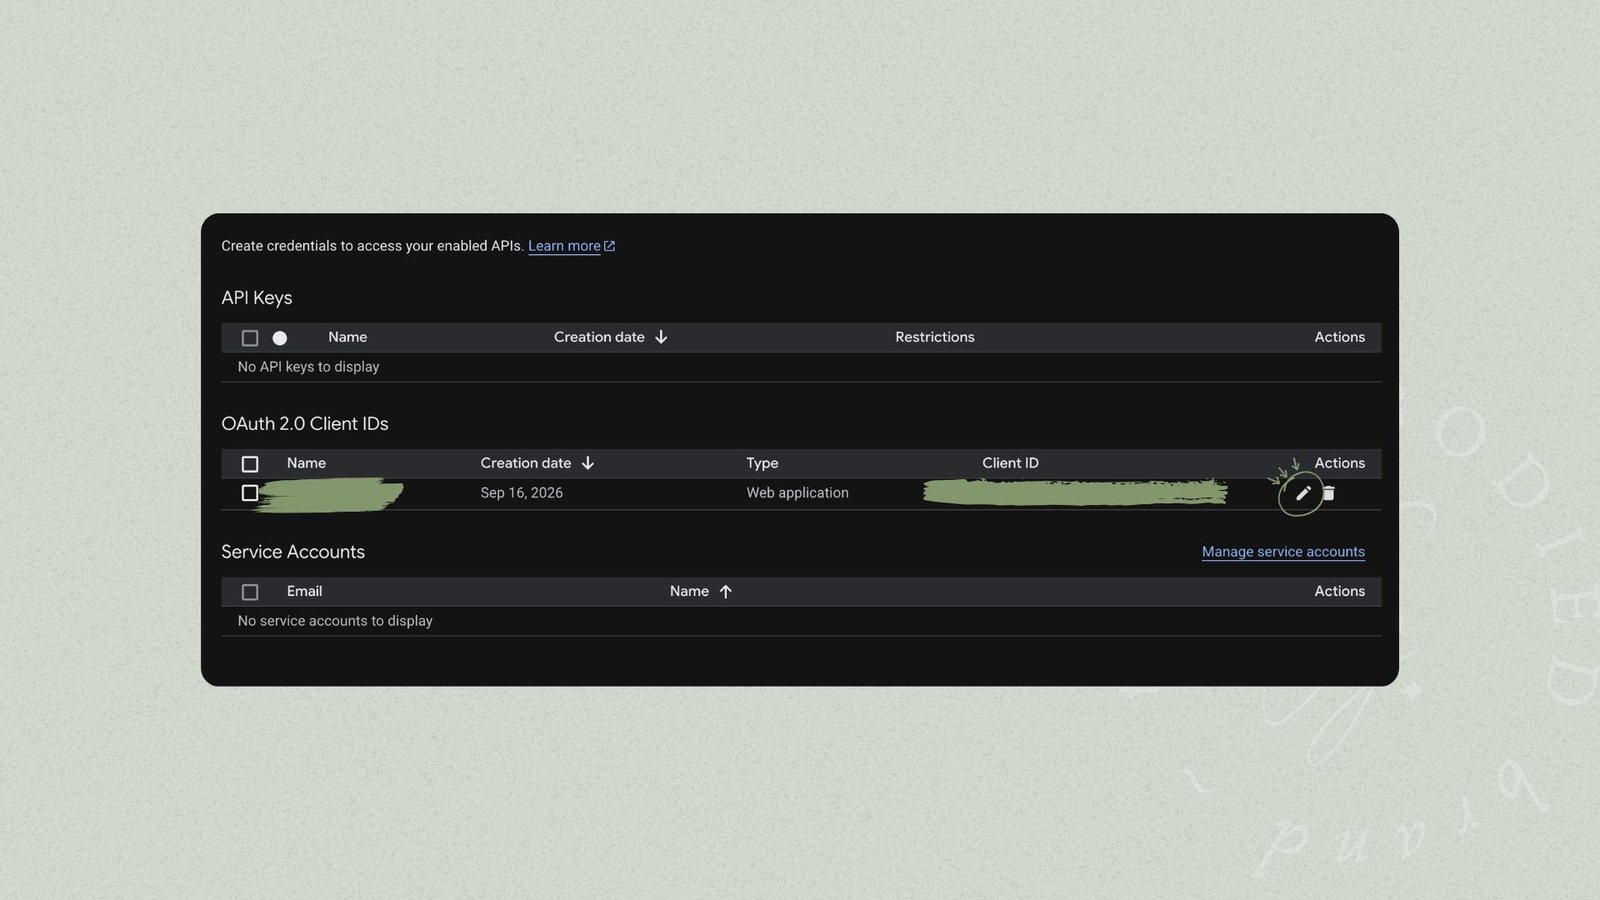Click the white circle icon in API Keys header
The image size is (1600, 900).
point(280,338)
